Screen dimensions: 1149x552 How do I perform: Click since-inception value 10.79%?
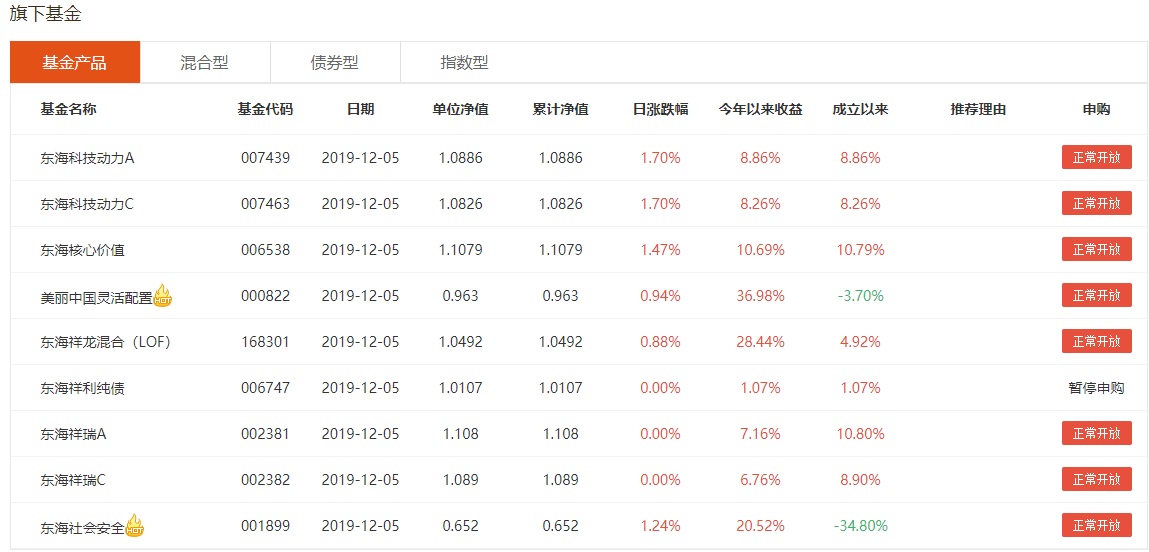tap(860, 250)
